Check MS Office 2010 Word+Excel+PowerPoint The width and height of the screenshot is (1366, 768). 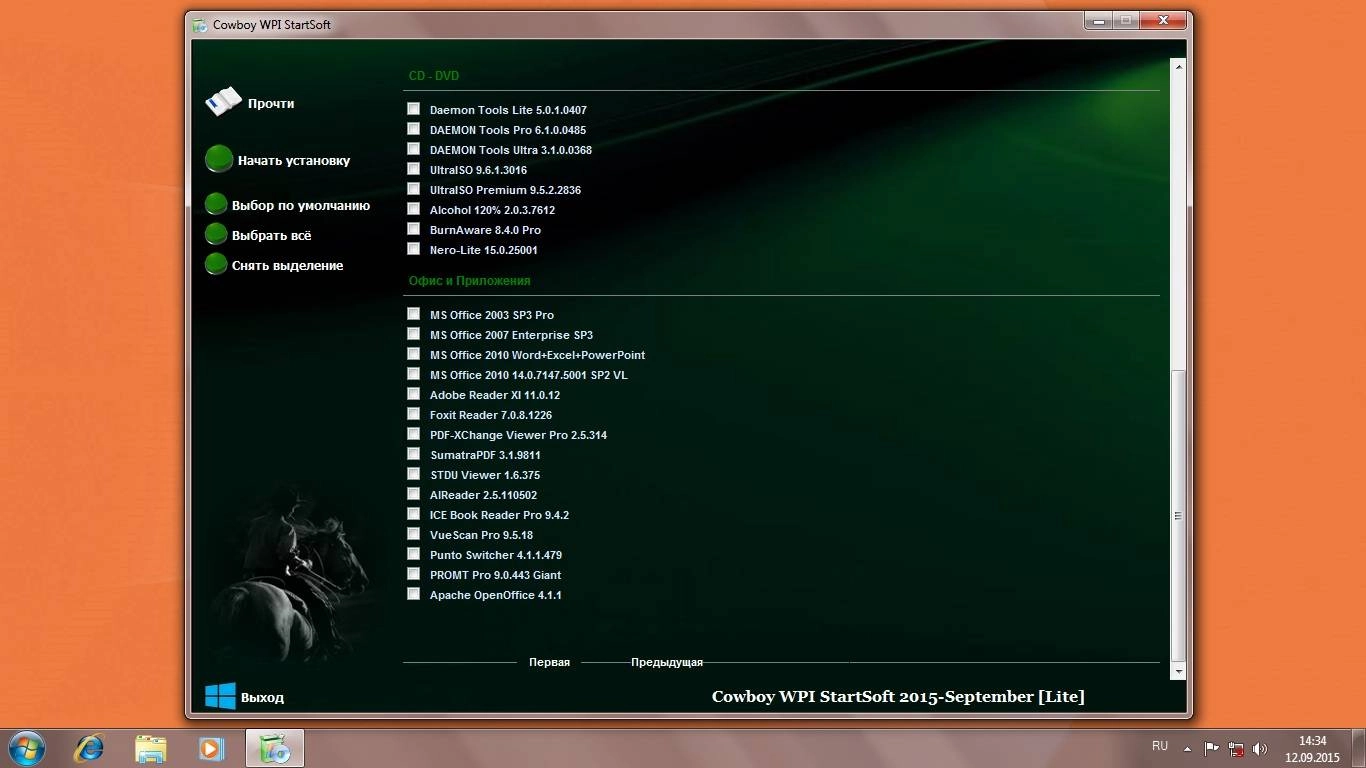click(x=413, y=354)
